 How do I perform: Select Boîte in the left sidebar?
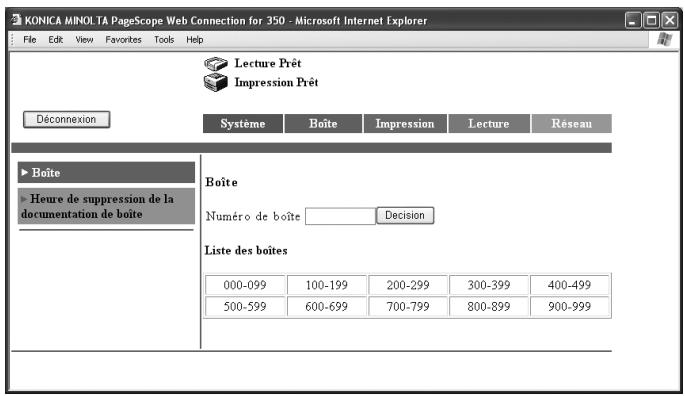106,173
